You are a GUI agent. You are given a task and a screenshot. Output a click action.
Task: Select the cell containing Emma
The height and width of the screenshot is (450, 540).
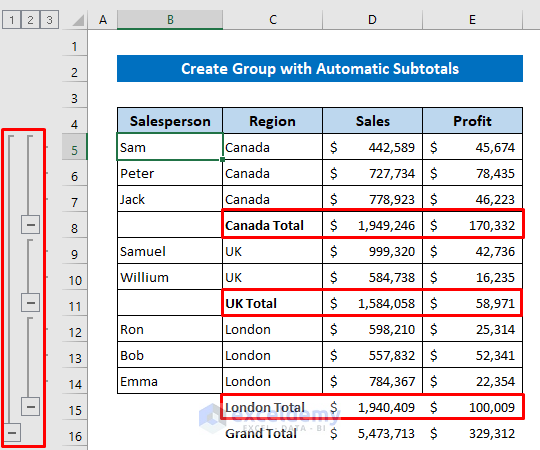[x=170, y=381]
